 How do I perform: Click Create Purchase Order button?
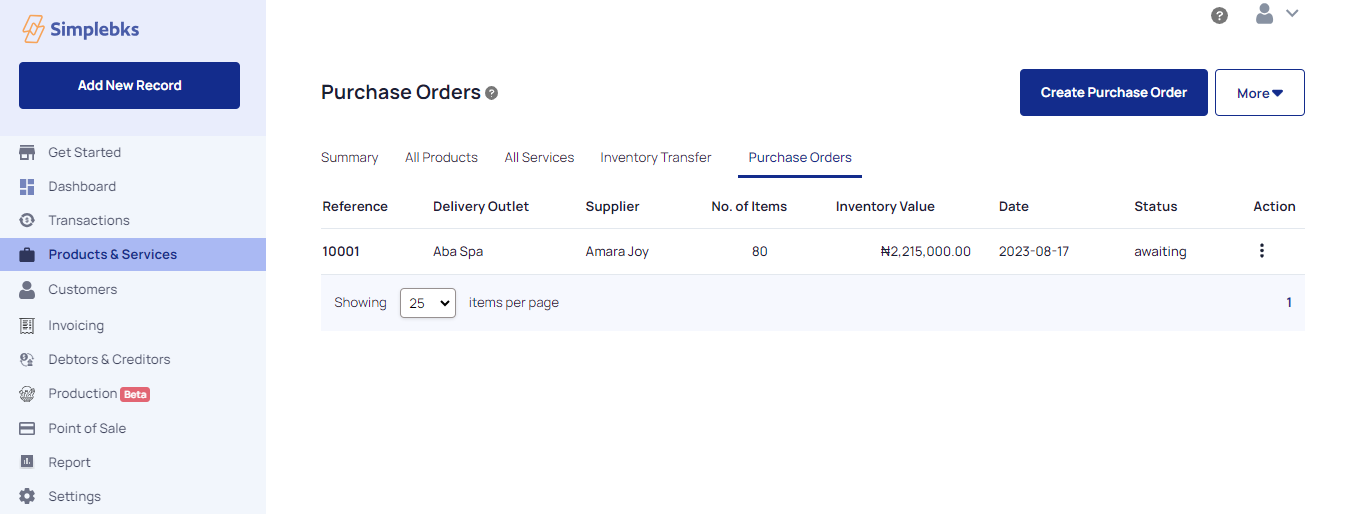click(1114, 92)
